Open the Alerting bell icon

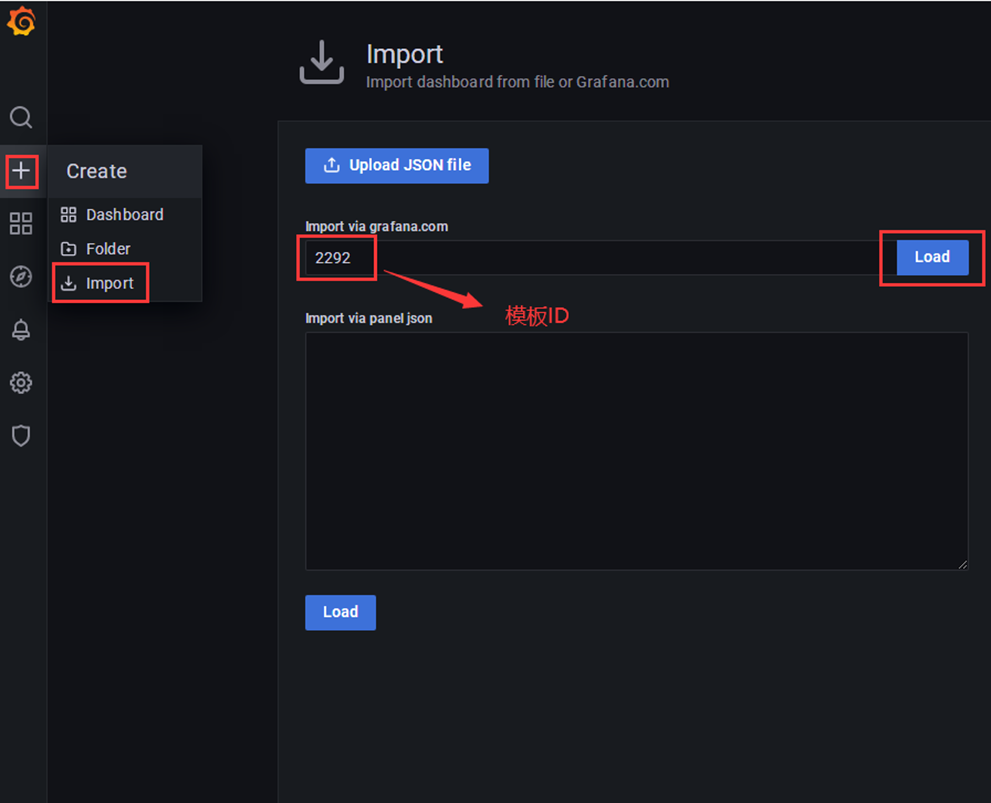pos(21,330)
